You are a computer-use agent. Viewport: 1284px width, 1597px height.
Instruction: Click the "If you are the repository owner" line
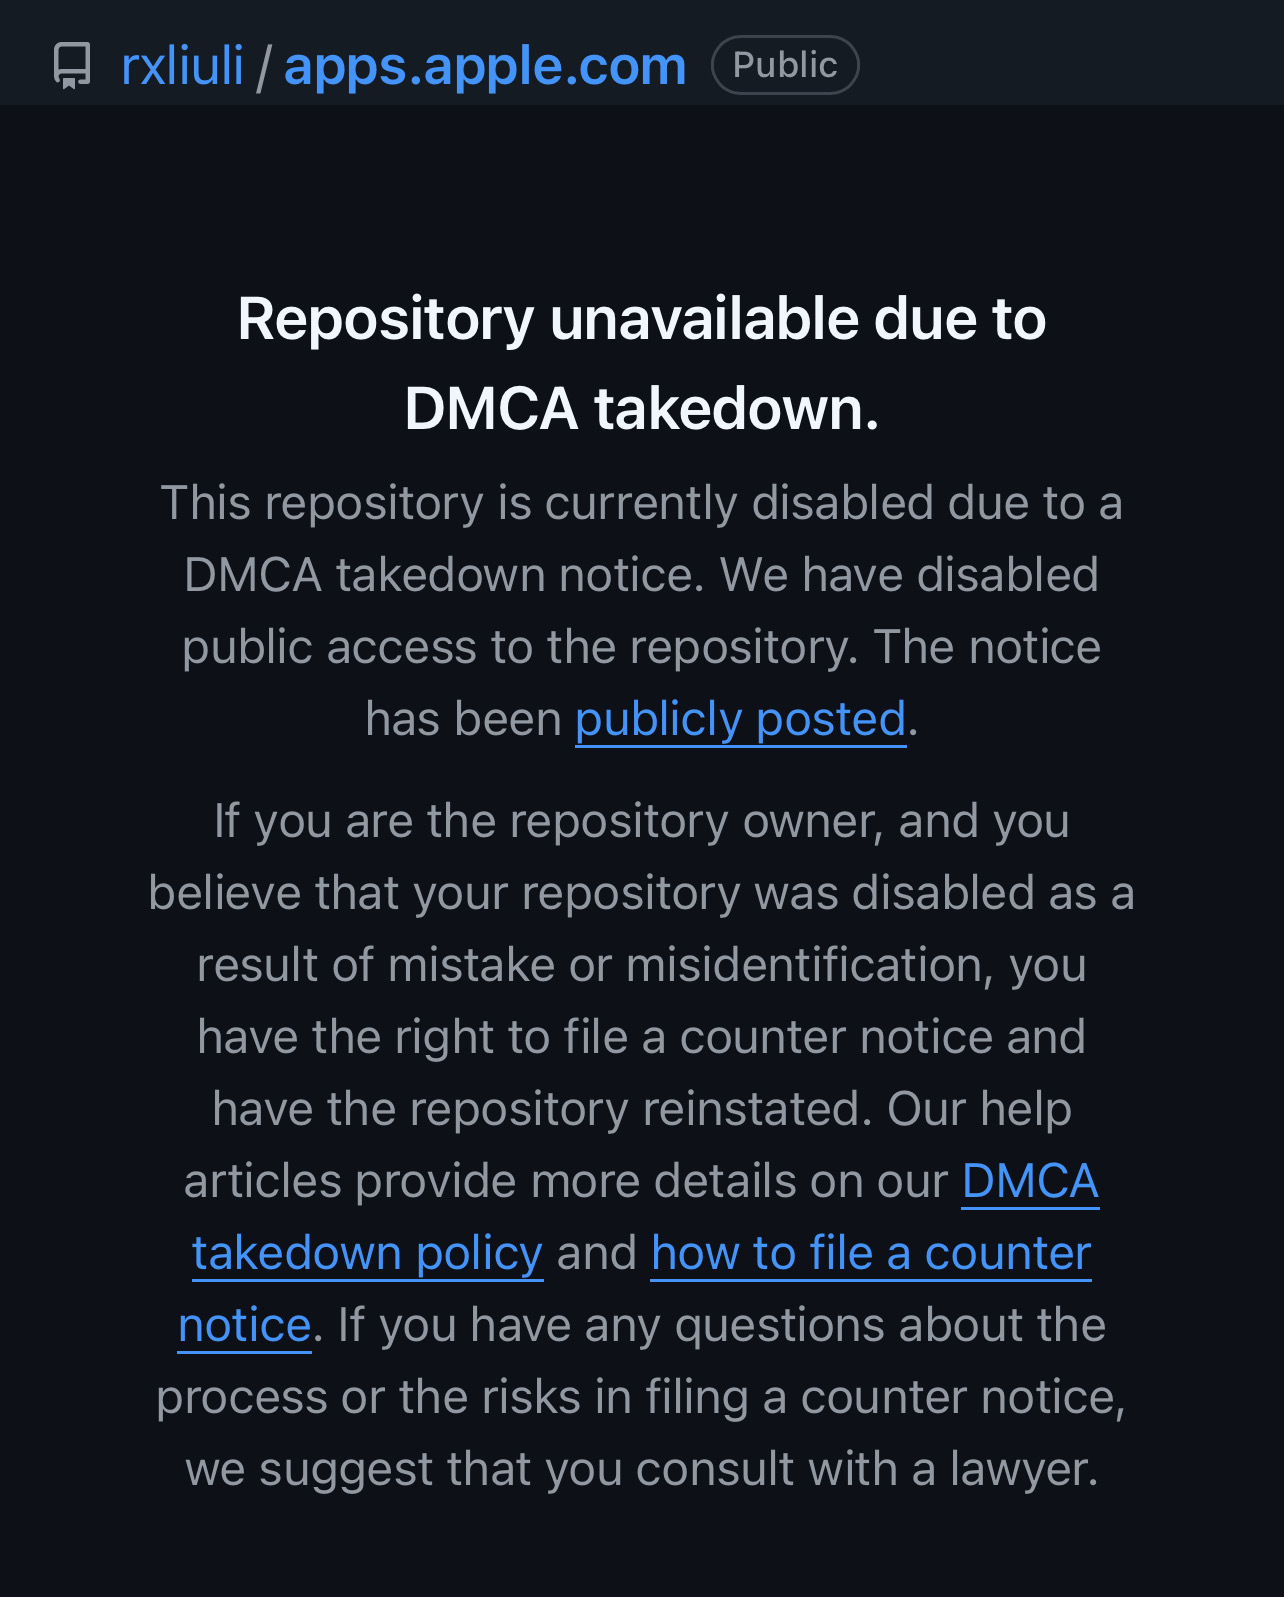tap(641, 821)
